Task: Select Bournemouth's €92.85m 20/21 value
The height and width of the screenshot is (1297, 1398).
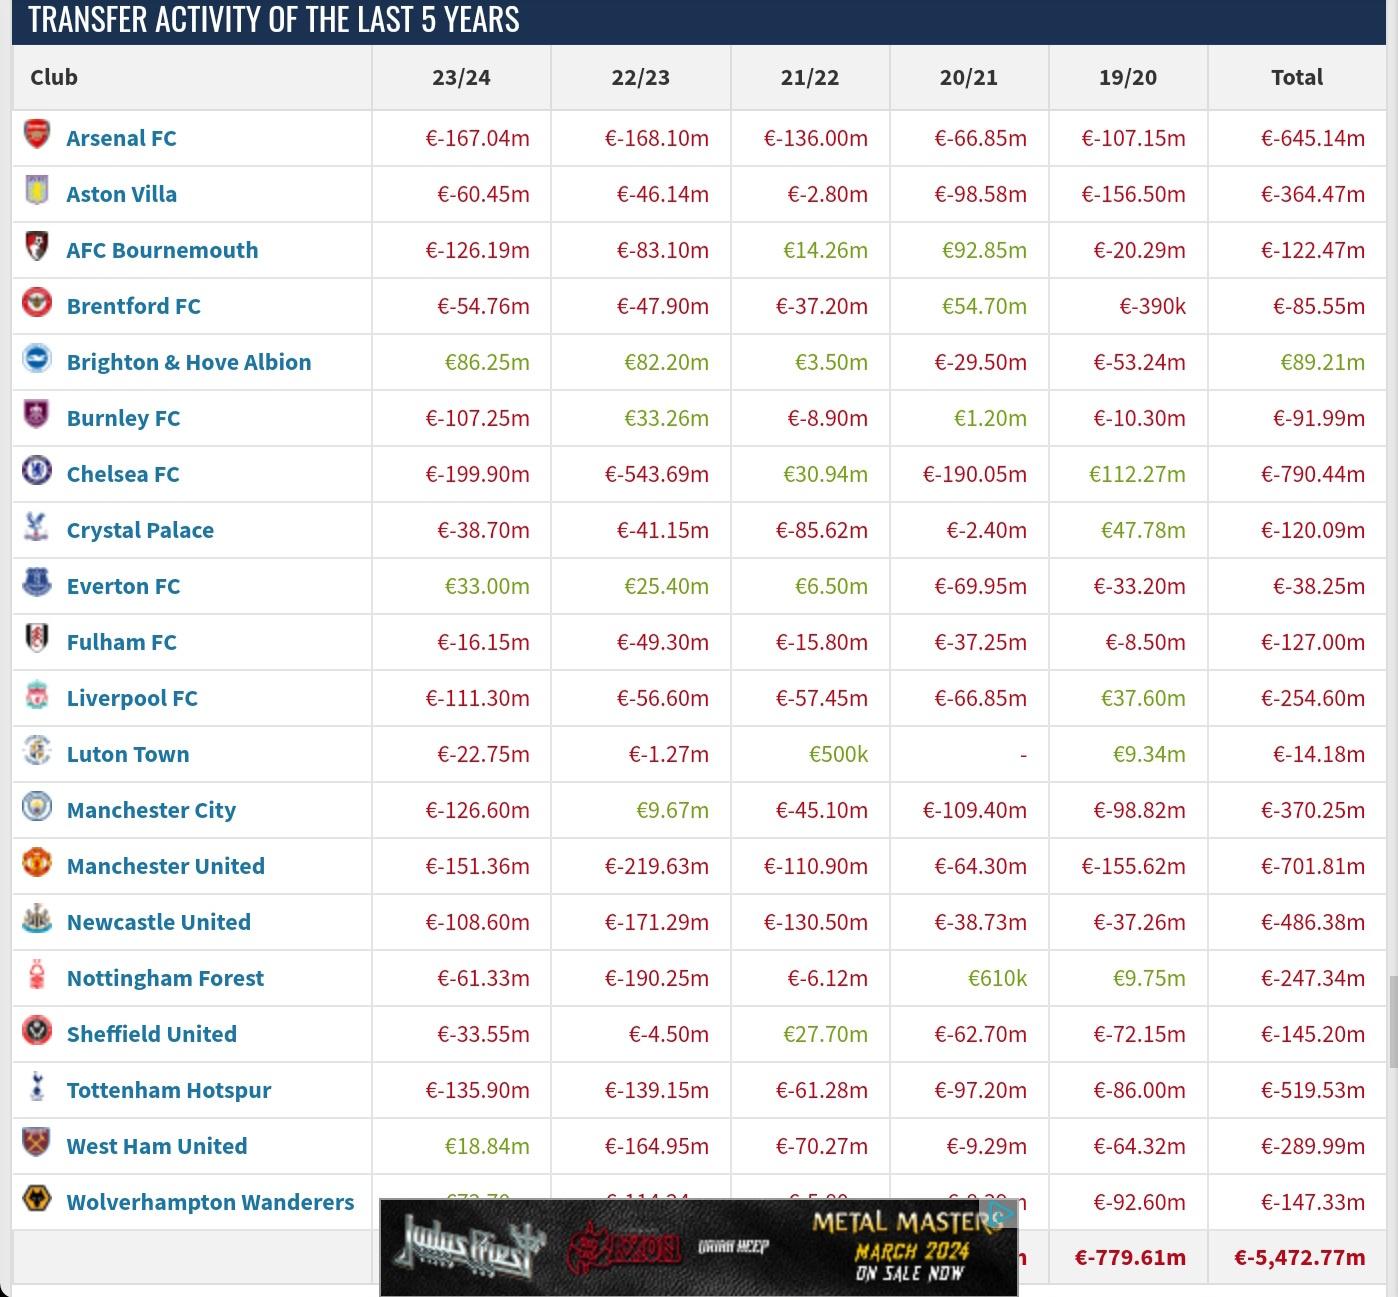Action: tap(984, 250)
